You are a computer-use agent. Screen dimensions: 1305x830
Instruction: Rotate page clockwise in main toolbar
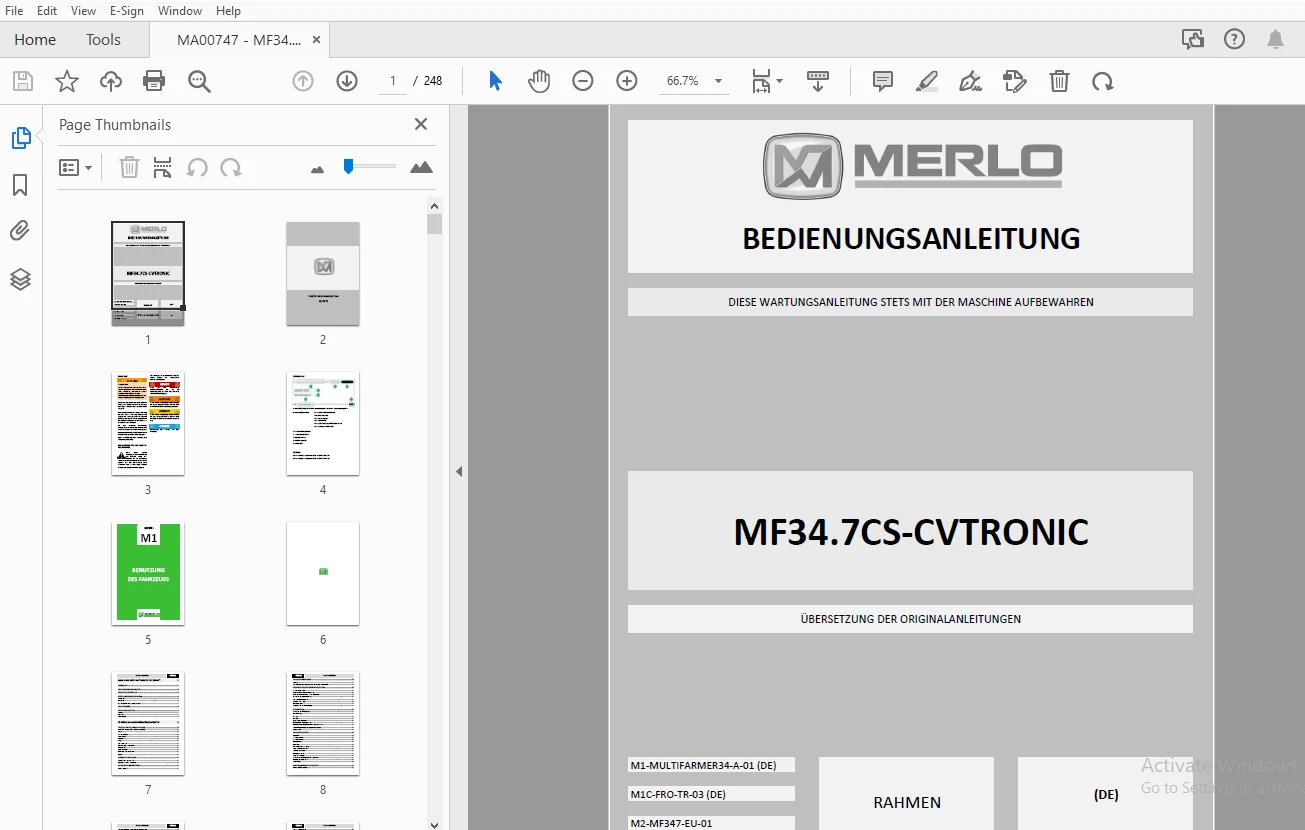pyautogui.click(x=1103, y=81)
